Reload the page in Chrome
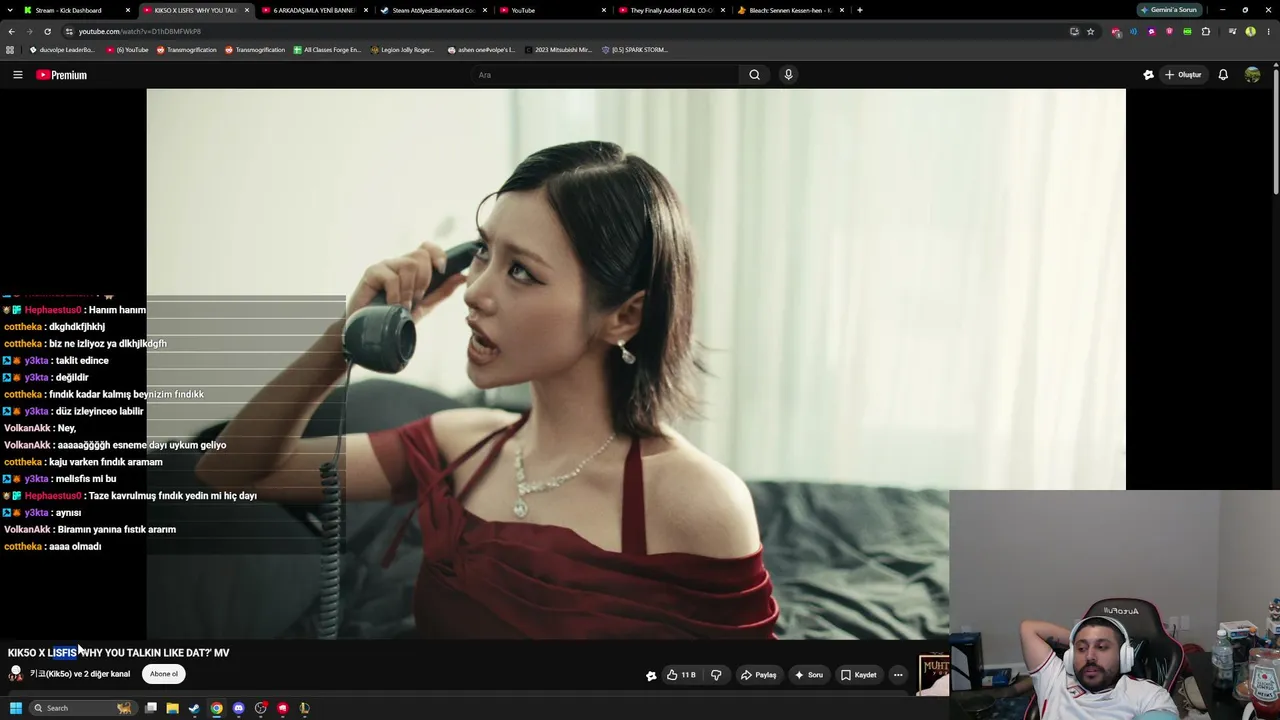 (47, 31)
